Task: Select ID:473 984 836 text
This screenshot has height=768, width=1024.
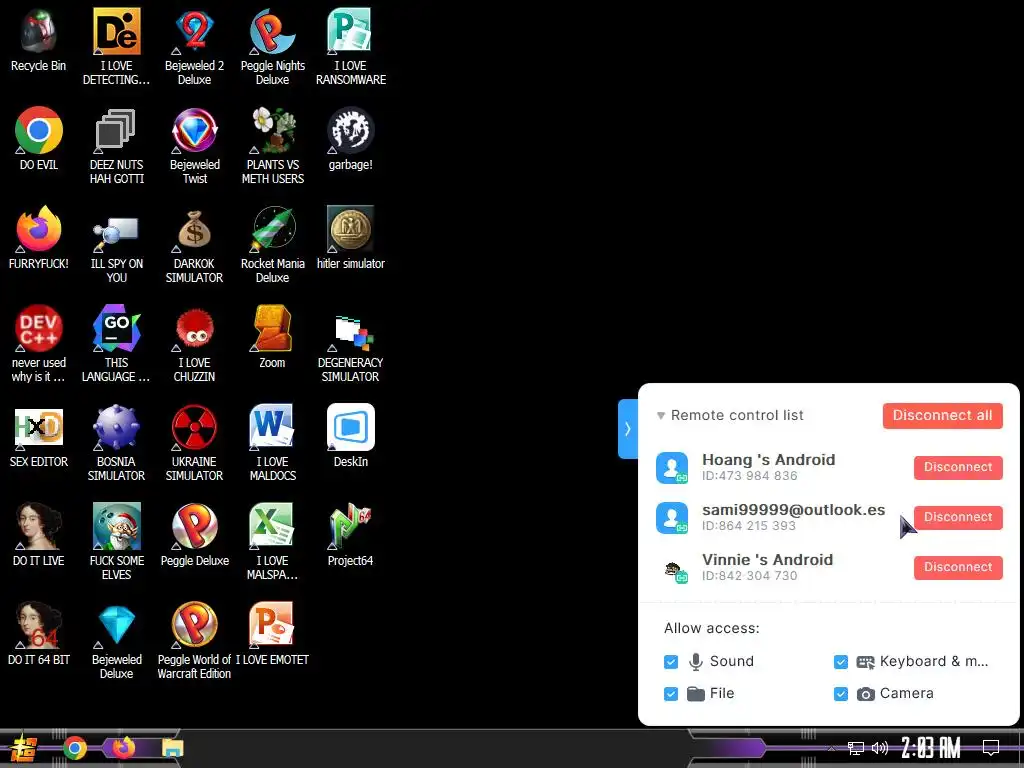Action: tap(750, 476)
